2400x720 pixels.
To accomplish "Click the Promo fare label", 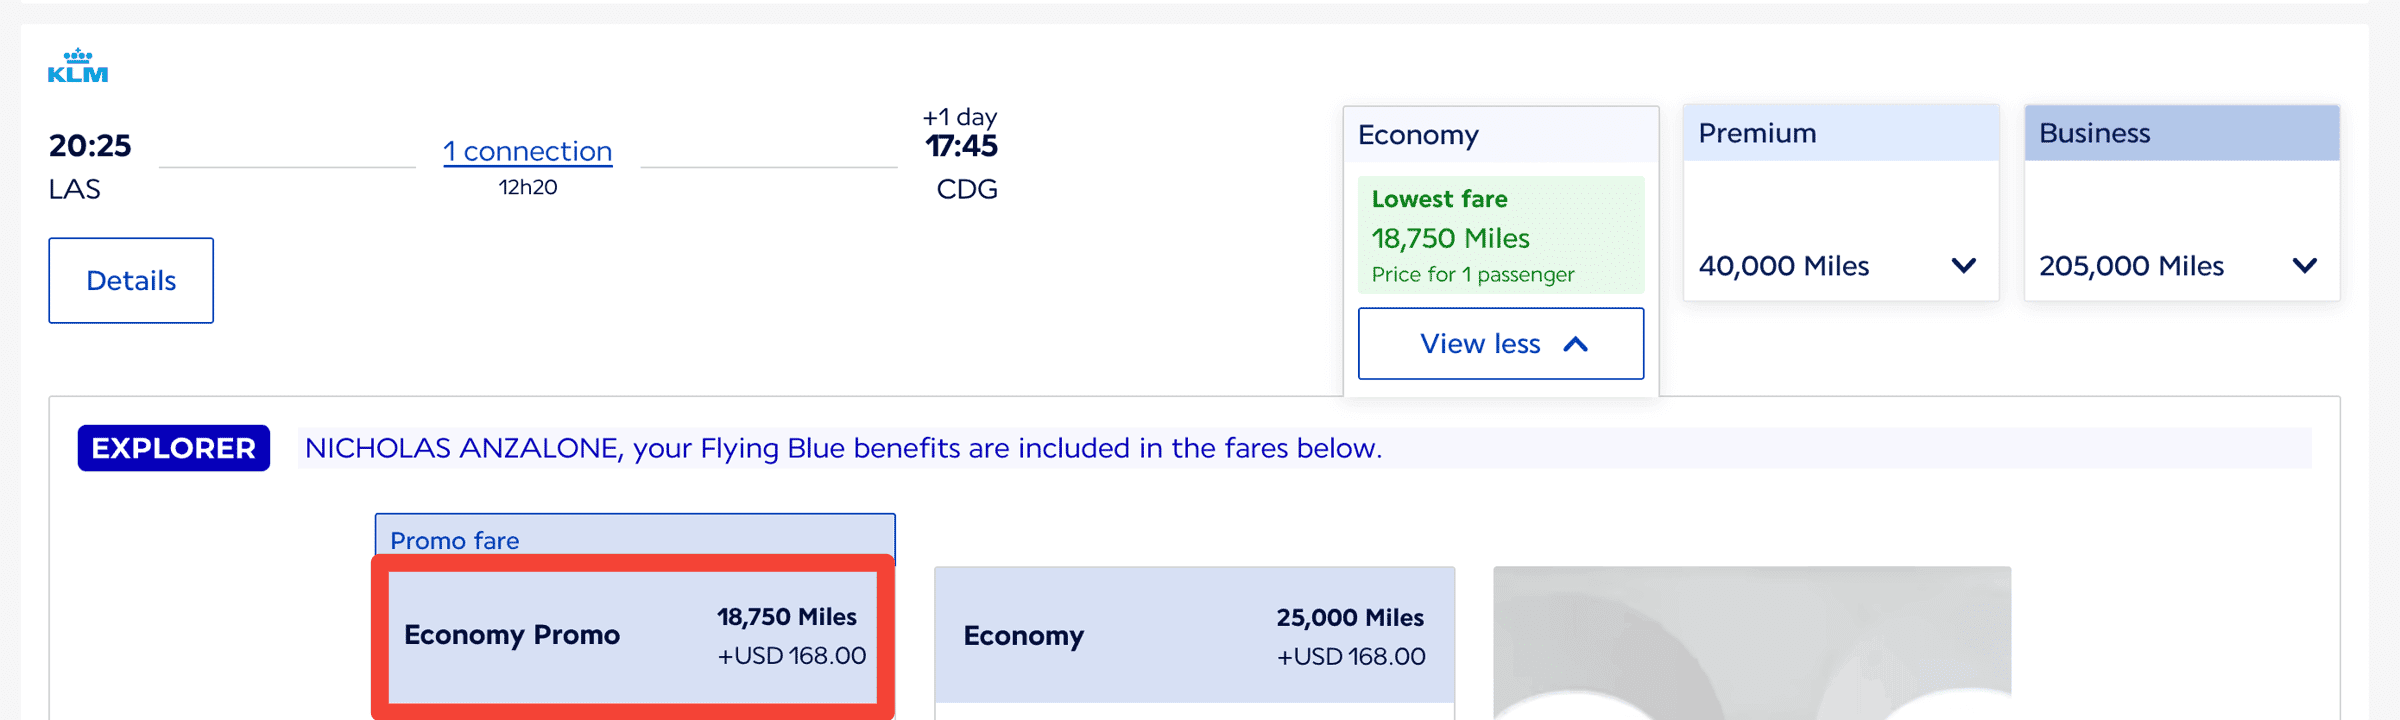I will pos(455,540).
